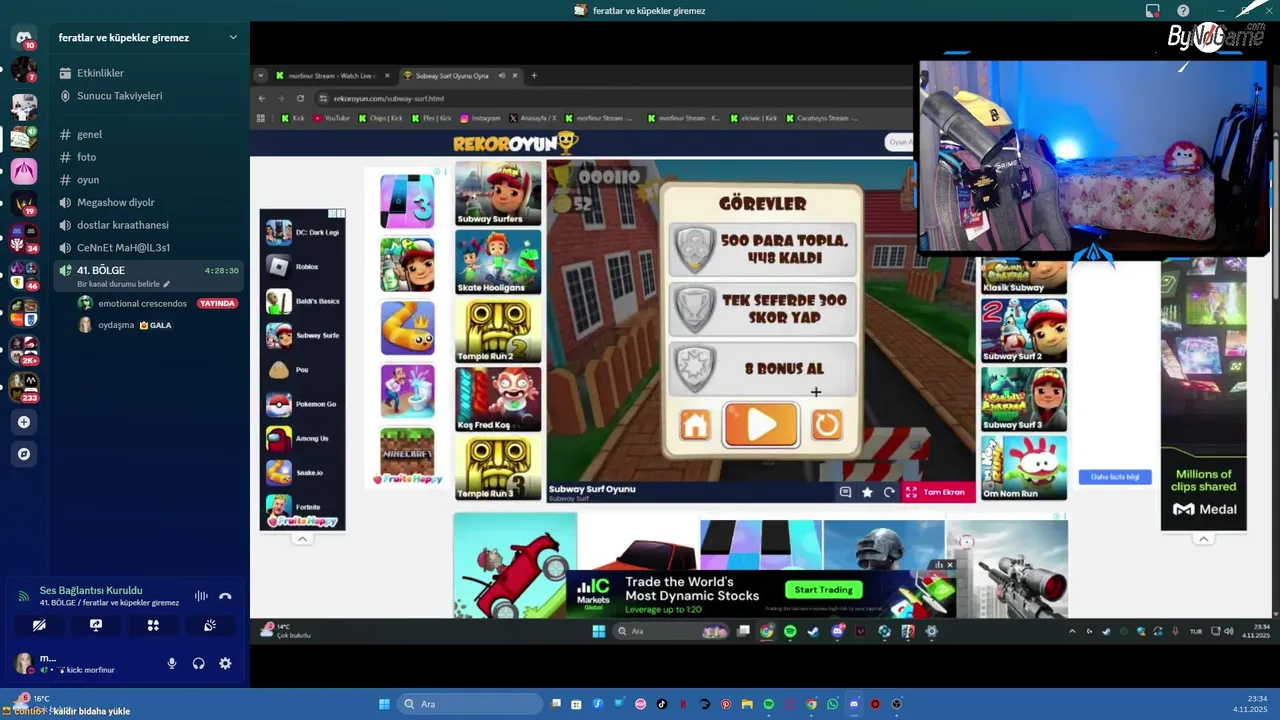Image resolution: width=1280 pixels, height=720 pixels.
Task: Open the Temple Run 2 game thumbnail
Action: pos(498,330)
